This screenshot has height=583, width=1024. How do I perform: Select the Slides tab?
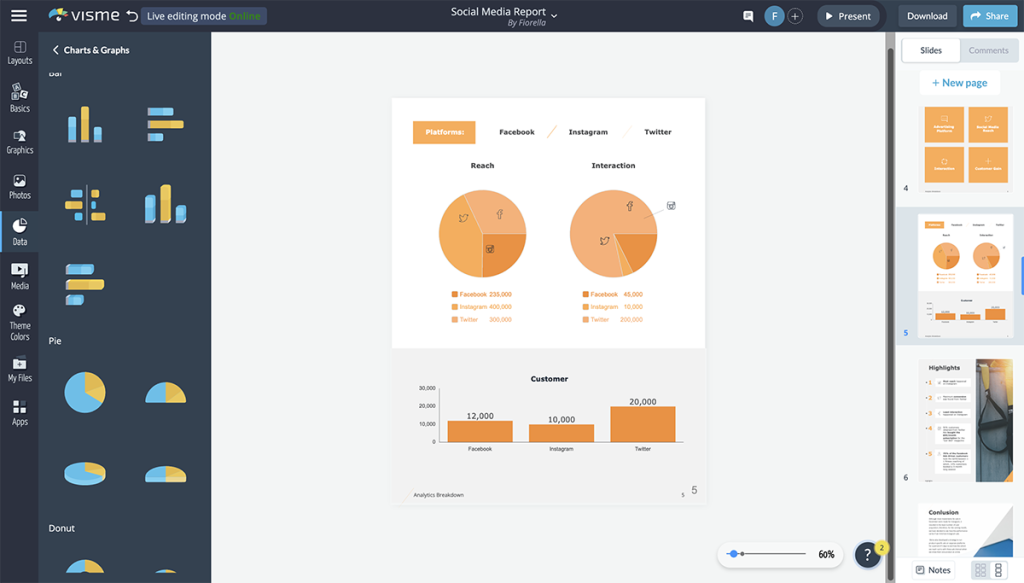930,50
